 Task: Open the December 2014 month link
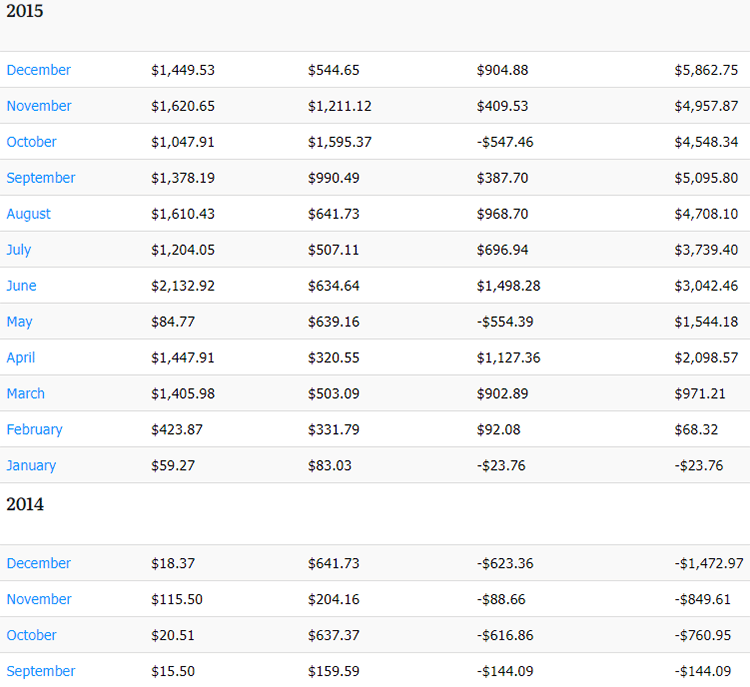click(39, 564)
